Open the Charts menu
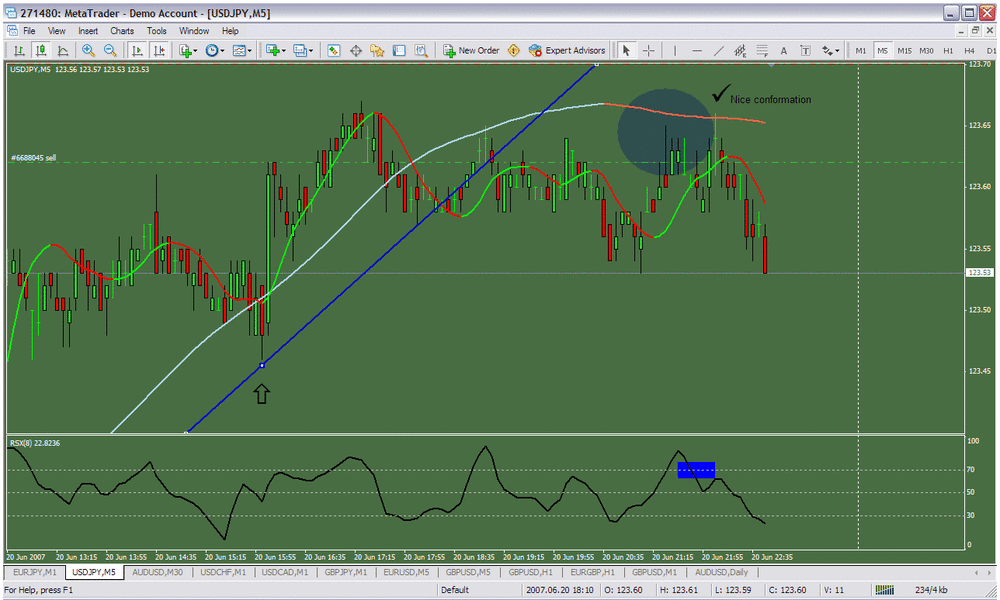This screenshot has width=1000, height=600. click(122, 31)
